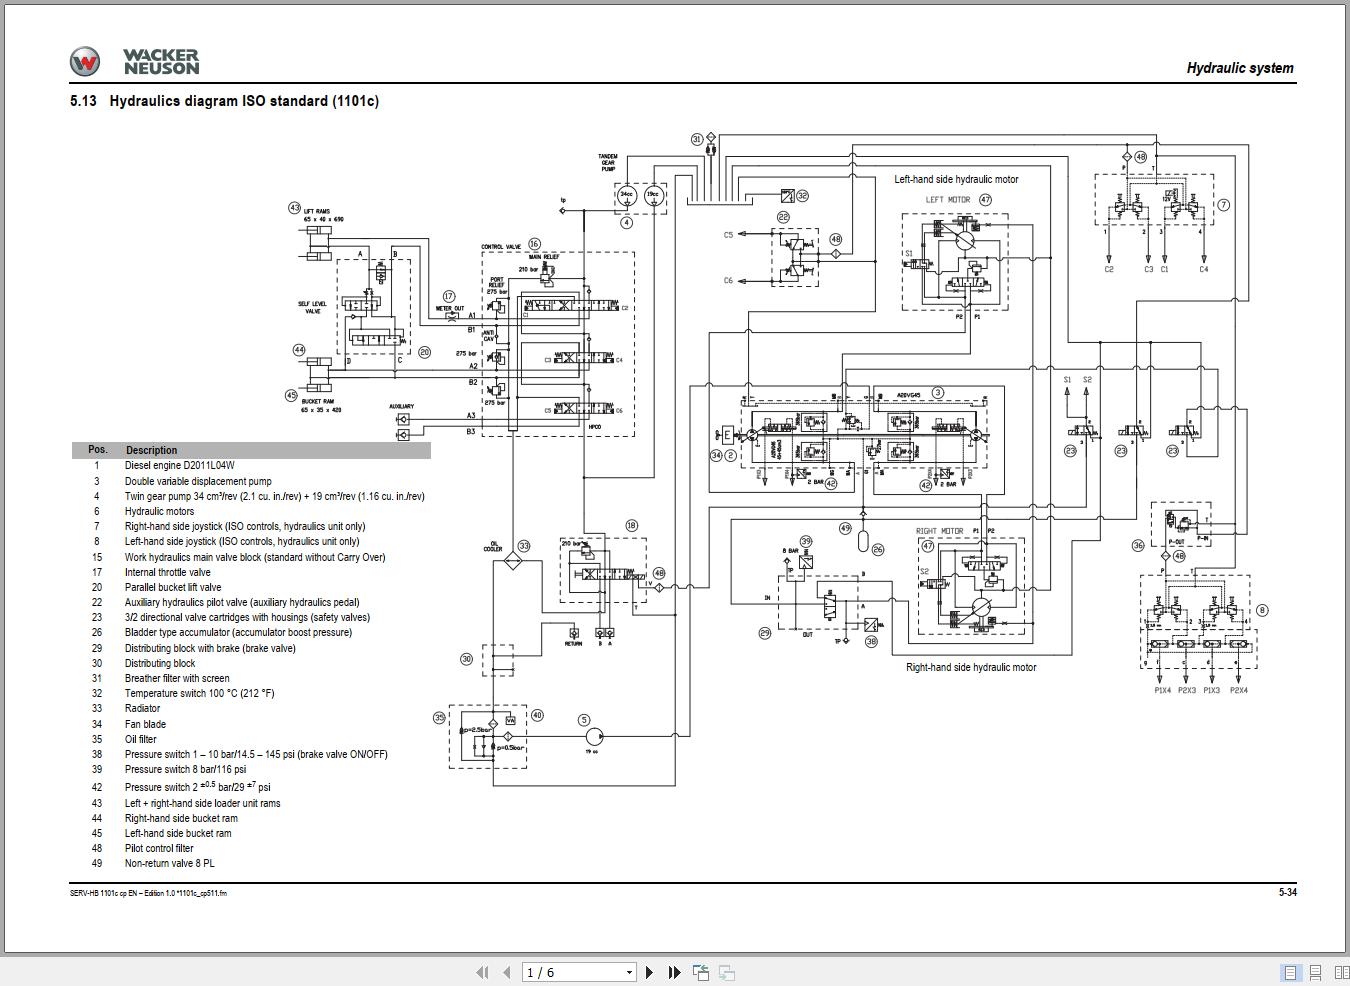
Task: Click inside the page number input field
Action: (x=560, y=971)
